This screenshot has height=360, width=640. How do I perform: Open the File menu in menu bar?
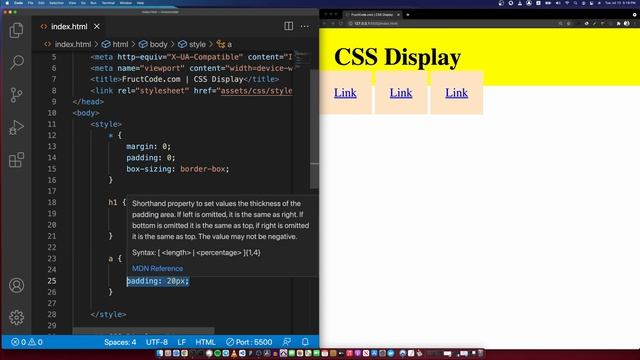pyautogui.click(x=31, y=3)
